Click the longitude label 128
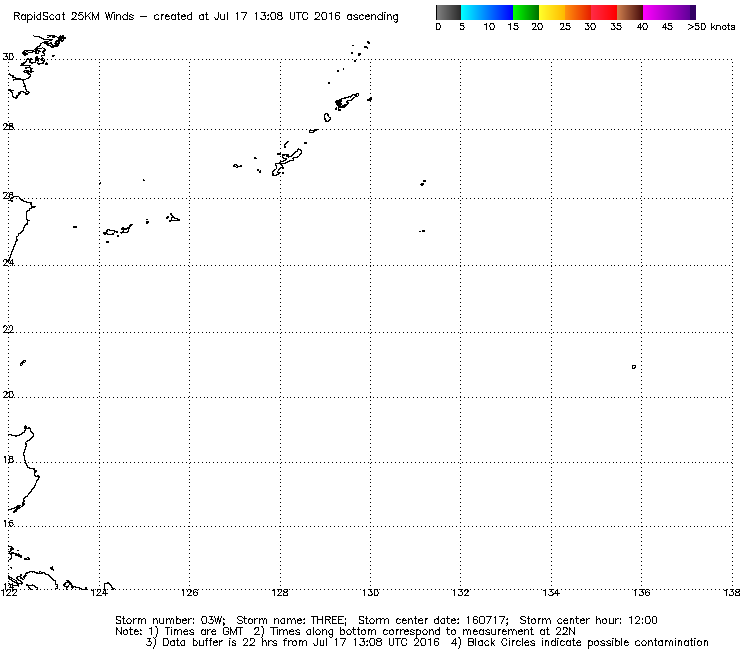 pyautogui.click(x=280, y=592)
